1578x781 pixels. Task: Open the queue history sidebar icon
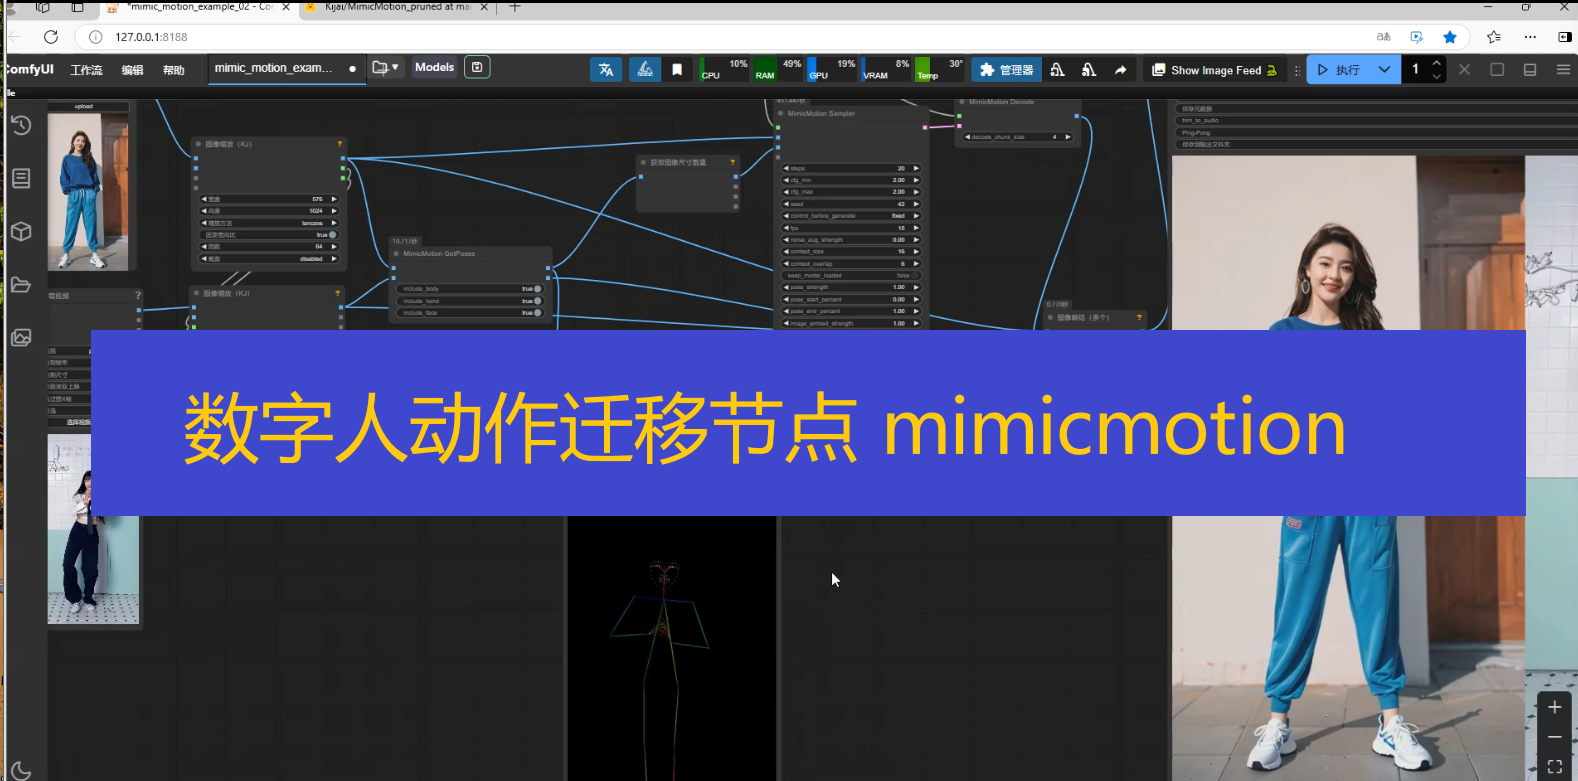(x=21, y=125)
